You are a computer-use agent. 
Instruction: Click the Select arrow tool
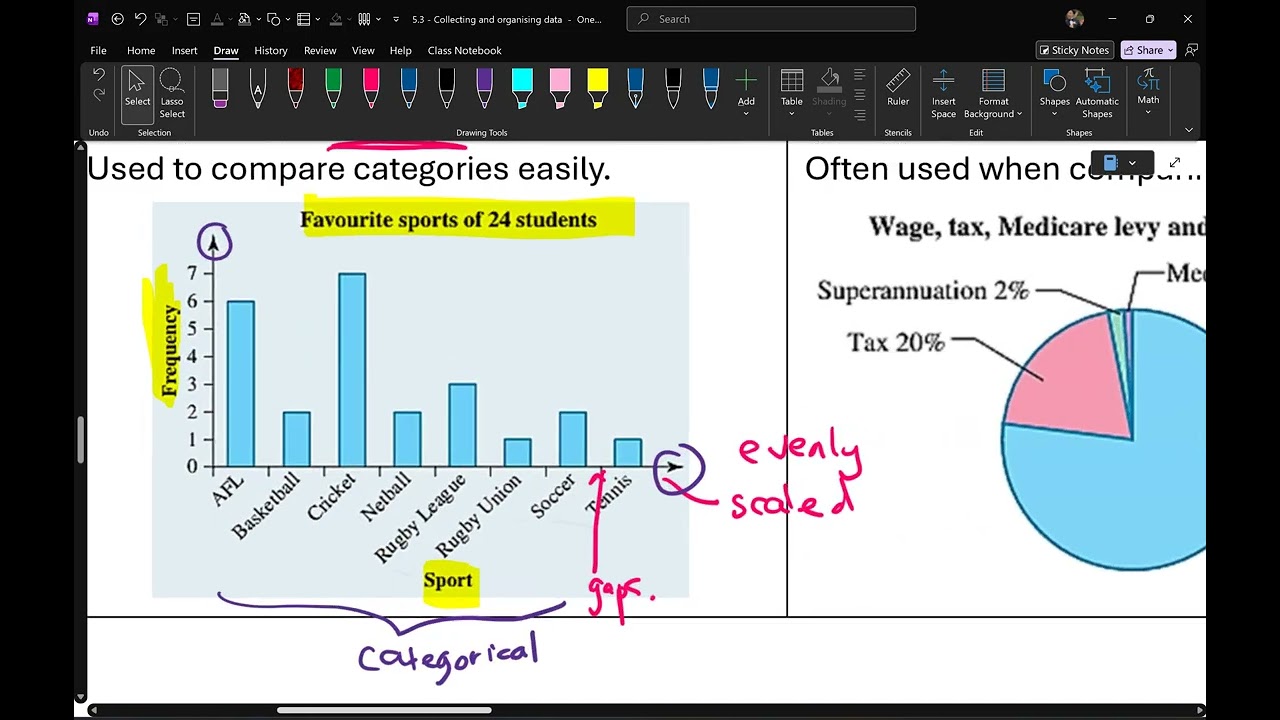(x=138, y=94)
